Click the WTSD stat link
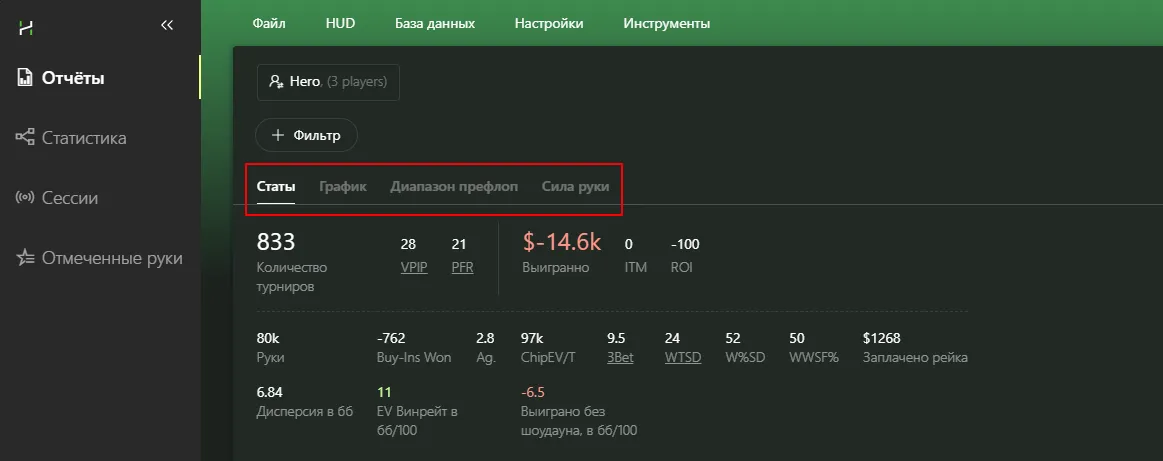Image resolution: width=1163 pixels, height=461 pixels. tap(682, 357)
